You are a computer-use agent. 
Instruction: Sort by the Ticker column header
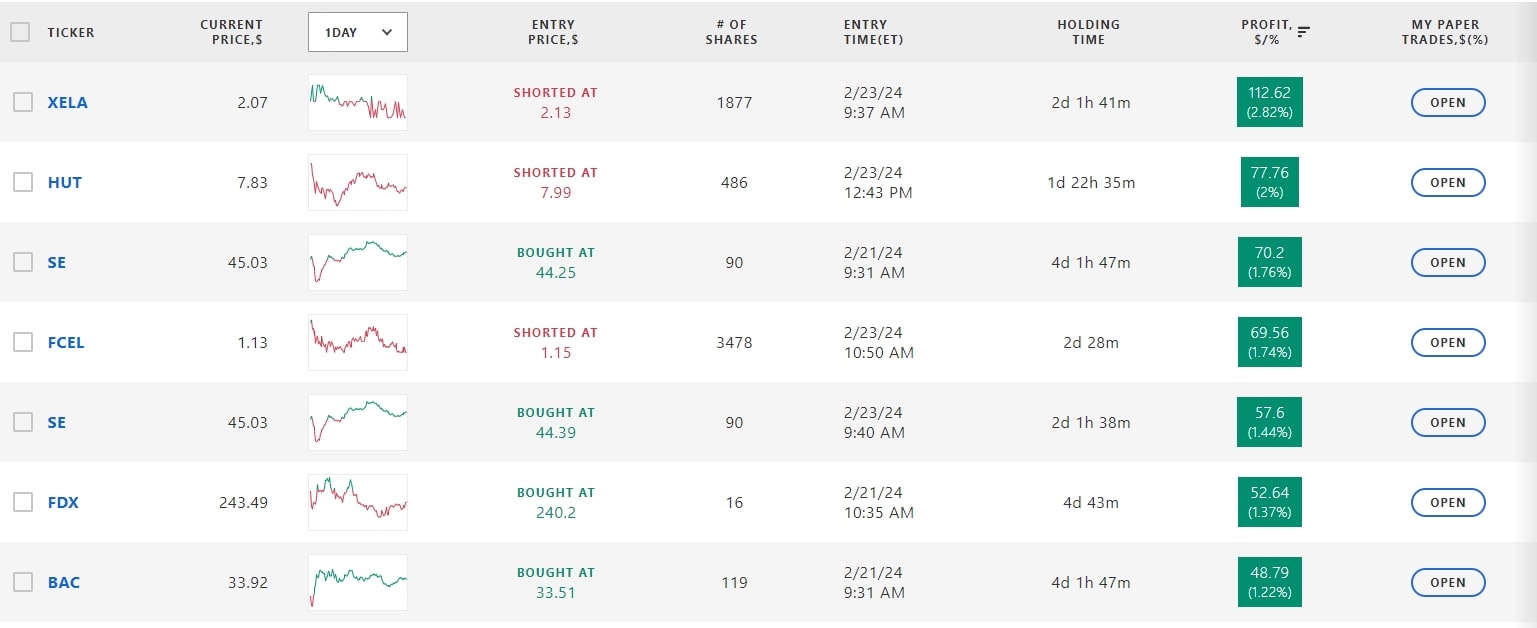click(x=71, y=32)
